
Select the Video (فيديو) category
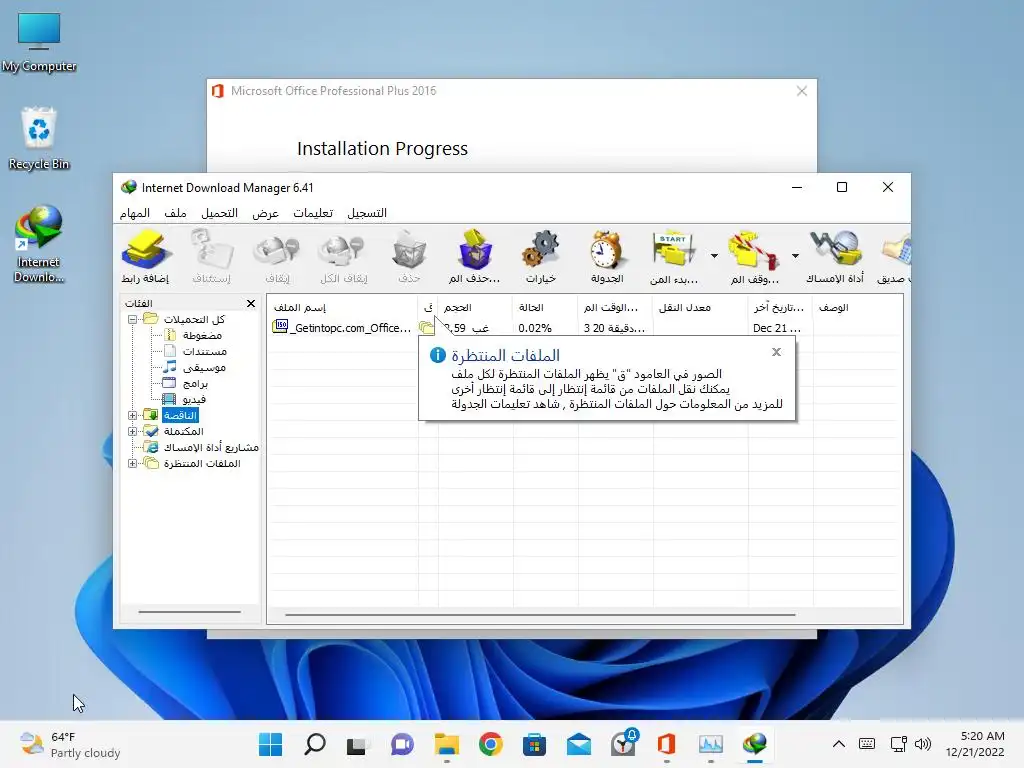pyautogui.click(x=194, y=399)
